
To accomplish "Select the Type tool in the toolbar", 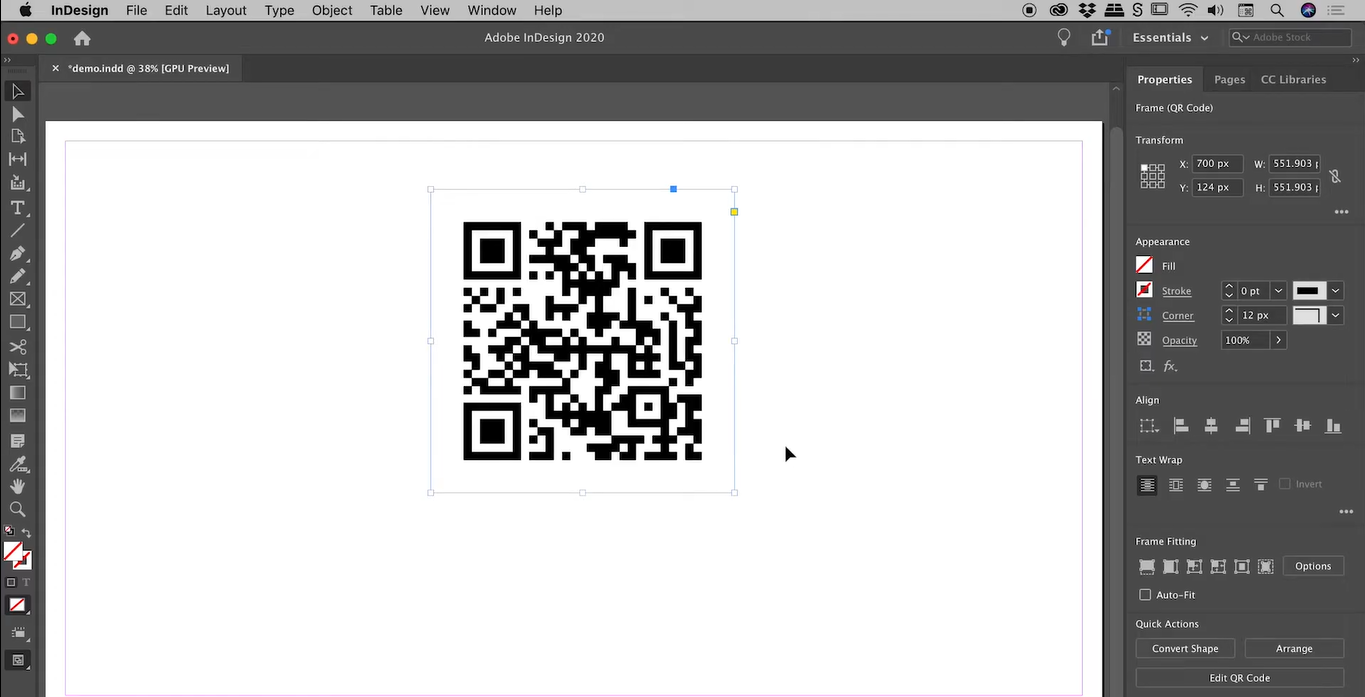I will point(17,208).
